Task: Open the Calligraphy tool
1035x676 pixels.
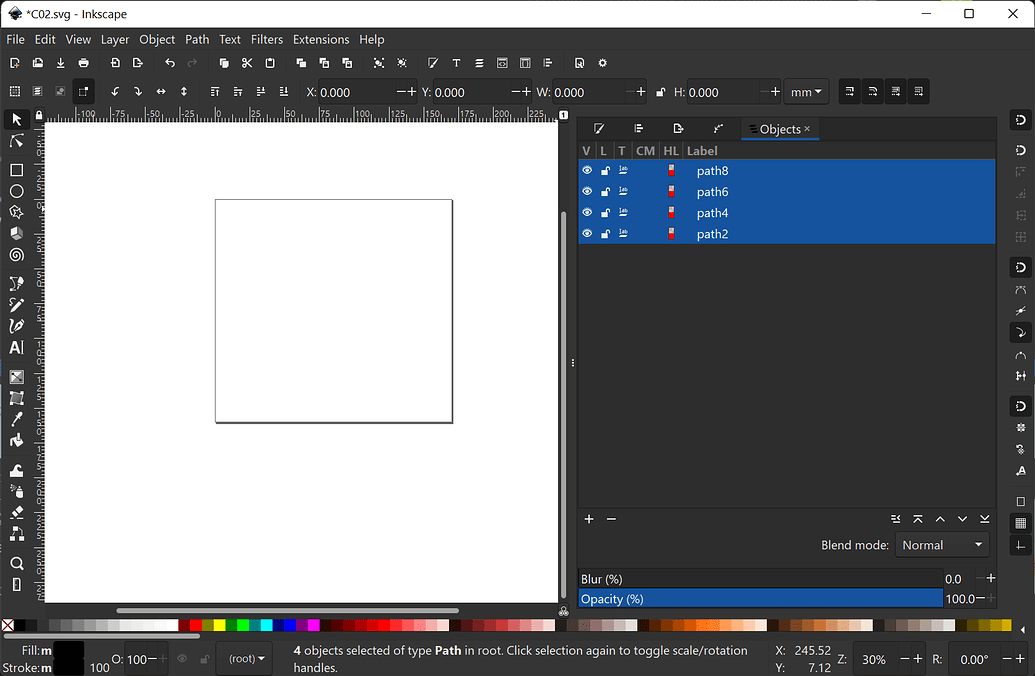Action: [16, 324]
